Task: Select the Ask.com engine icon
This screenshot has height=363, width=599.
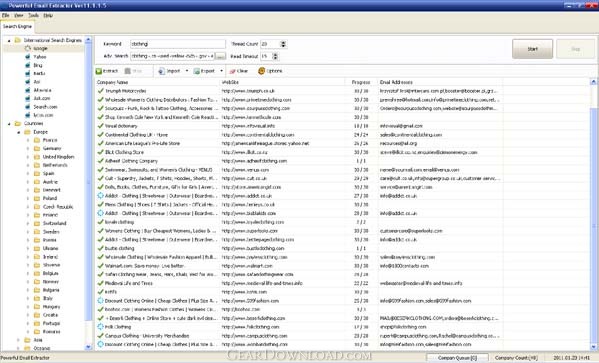Action: pyautogui.click(x=28, y=99)
